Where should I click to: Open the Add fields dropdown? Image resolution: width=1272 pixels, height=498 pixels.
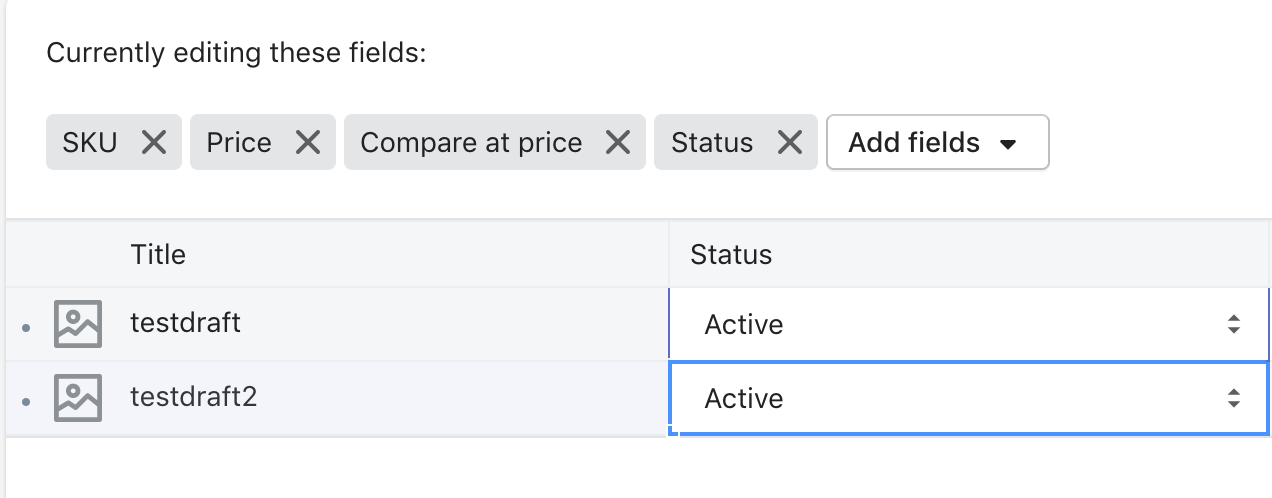coord(937,143)
